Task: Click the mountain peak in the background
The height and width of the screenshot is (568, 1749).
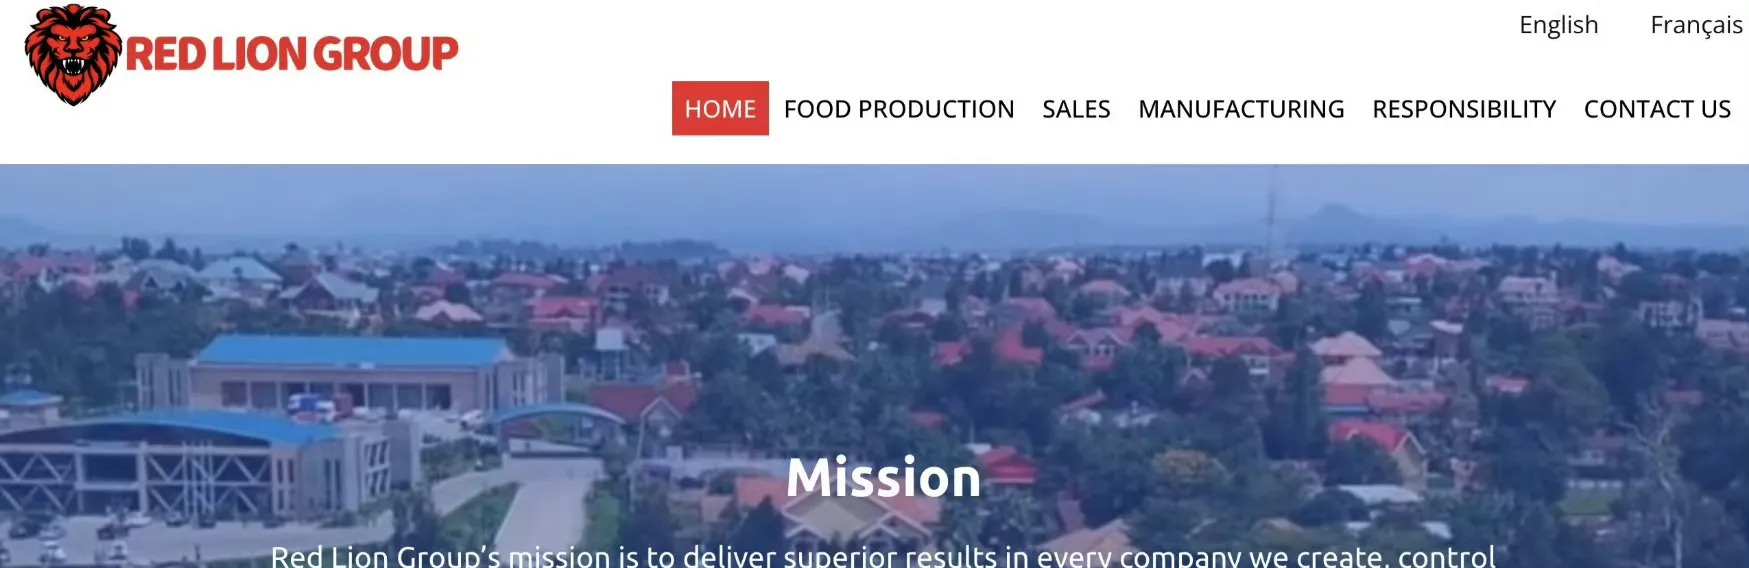Action: (x=1330, y=215)
